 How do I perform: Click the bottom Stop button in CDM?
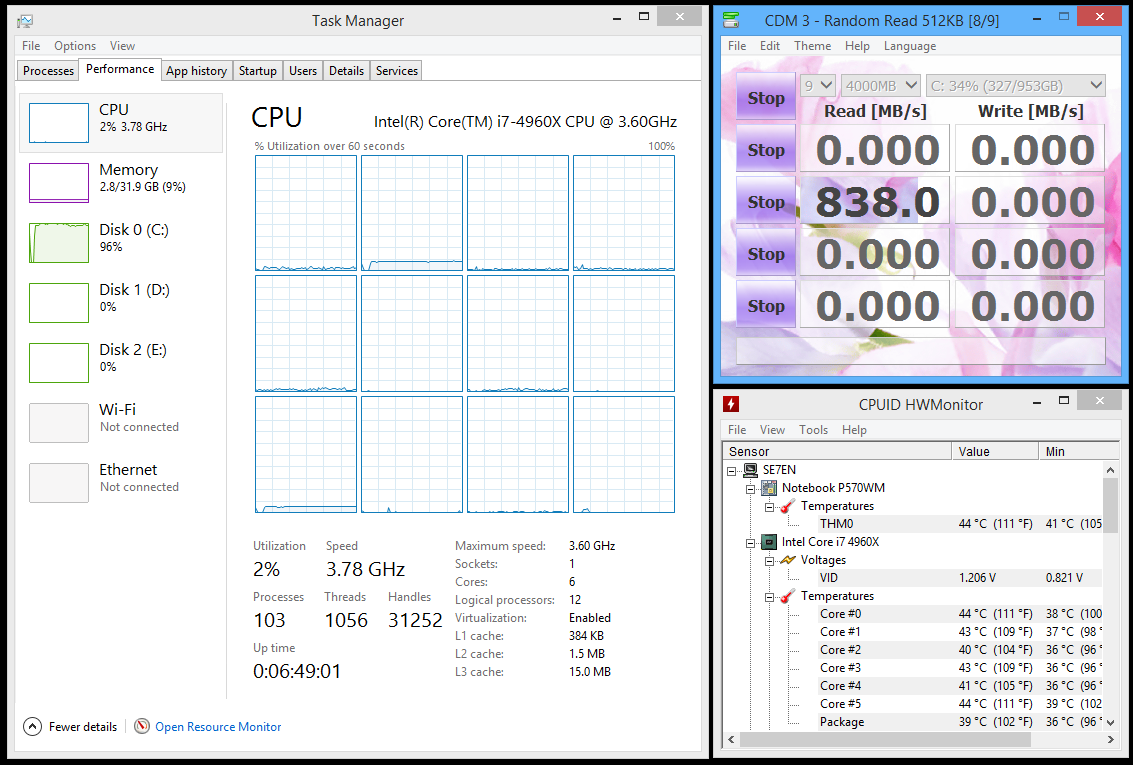pos(766,306)
